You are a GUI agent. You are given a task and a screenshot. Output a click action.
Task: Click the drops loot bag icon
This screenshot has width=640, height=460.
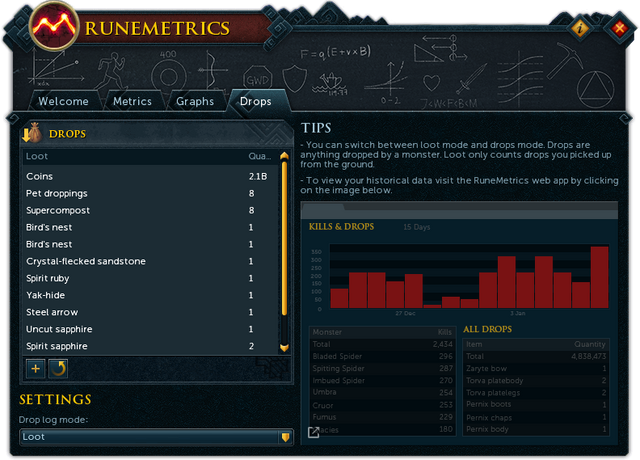31,132
